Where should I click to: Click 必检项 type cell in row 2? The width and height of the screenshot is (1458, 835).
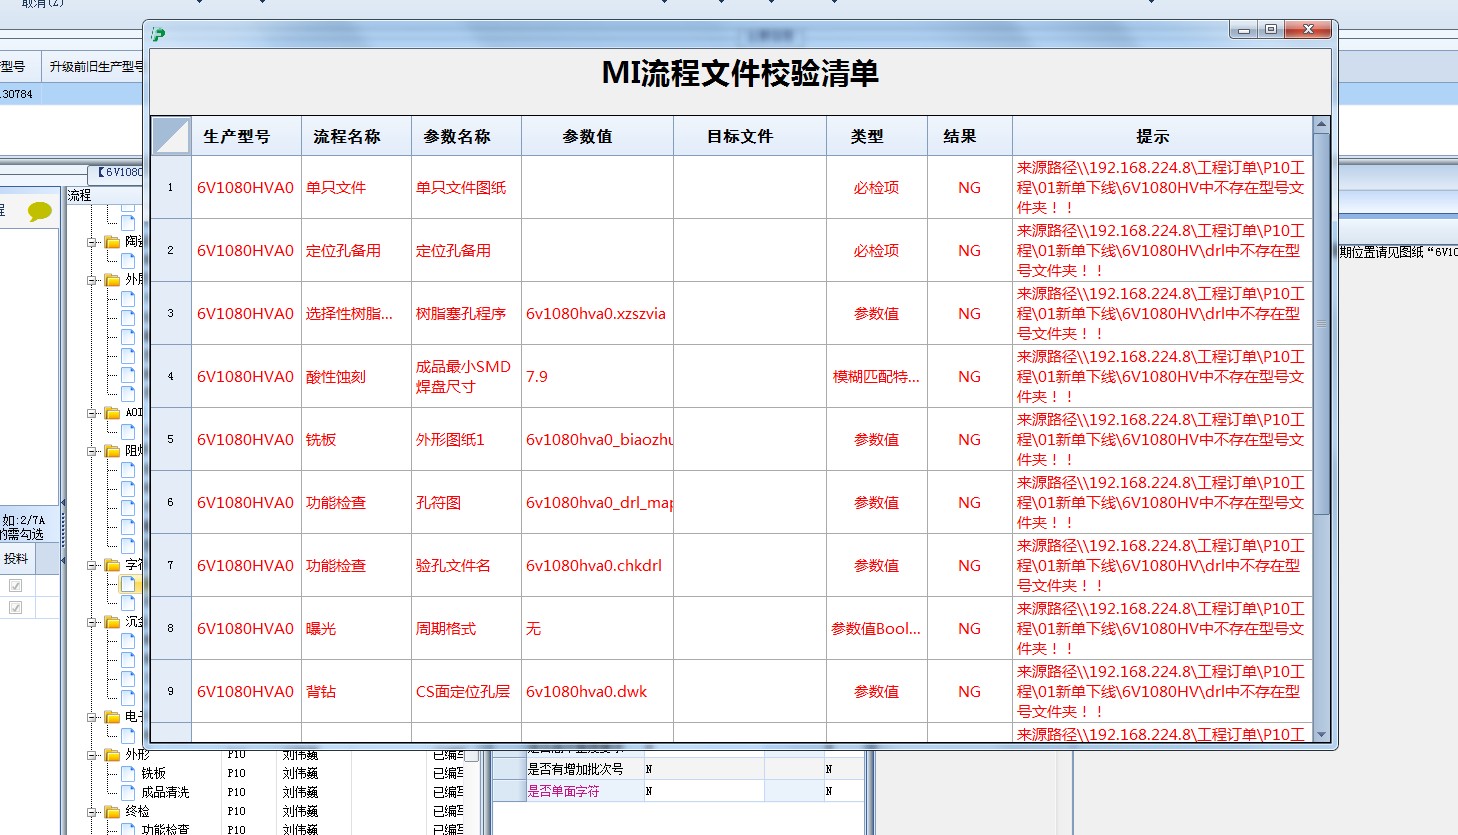point(877,250)
